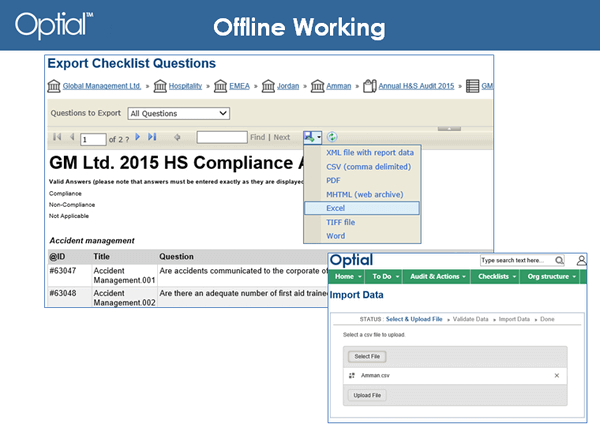The height and width of the screenshot is (424, 600).
Task: Click the Upload File button
Action: pos(367,395)
